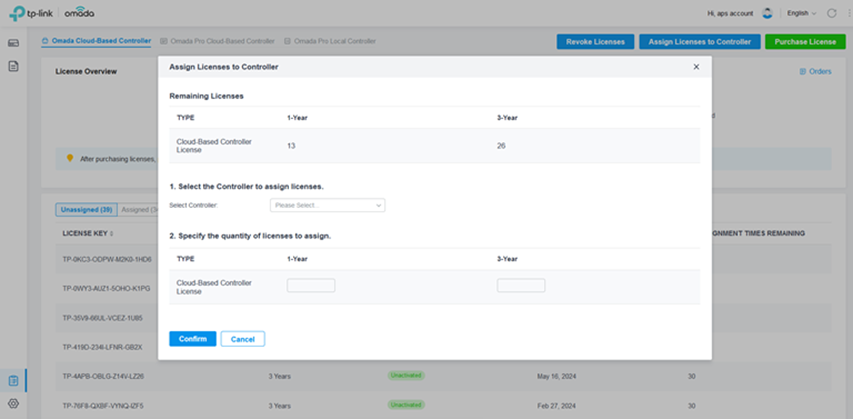Click license key TP-419D-234I-LFNR-GB2X
853x419 pixels.
coord(102,347)
